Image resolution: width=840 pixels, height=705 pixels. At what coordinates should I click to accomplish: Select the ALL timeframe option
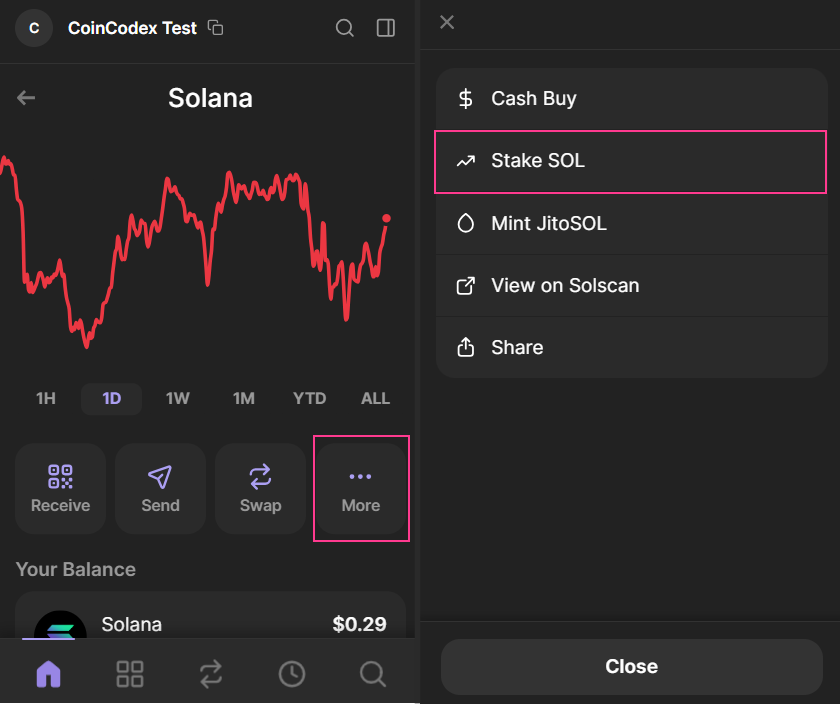click(375, 398)
